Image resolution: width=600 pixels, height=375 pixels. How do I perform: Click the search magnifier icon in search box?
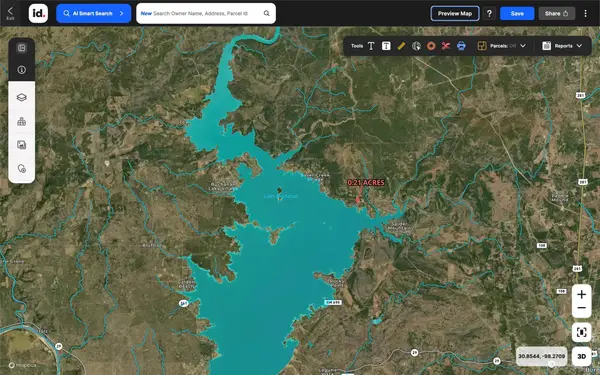[266, 13]
